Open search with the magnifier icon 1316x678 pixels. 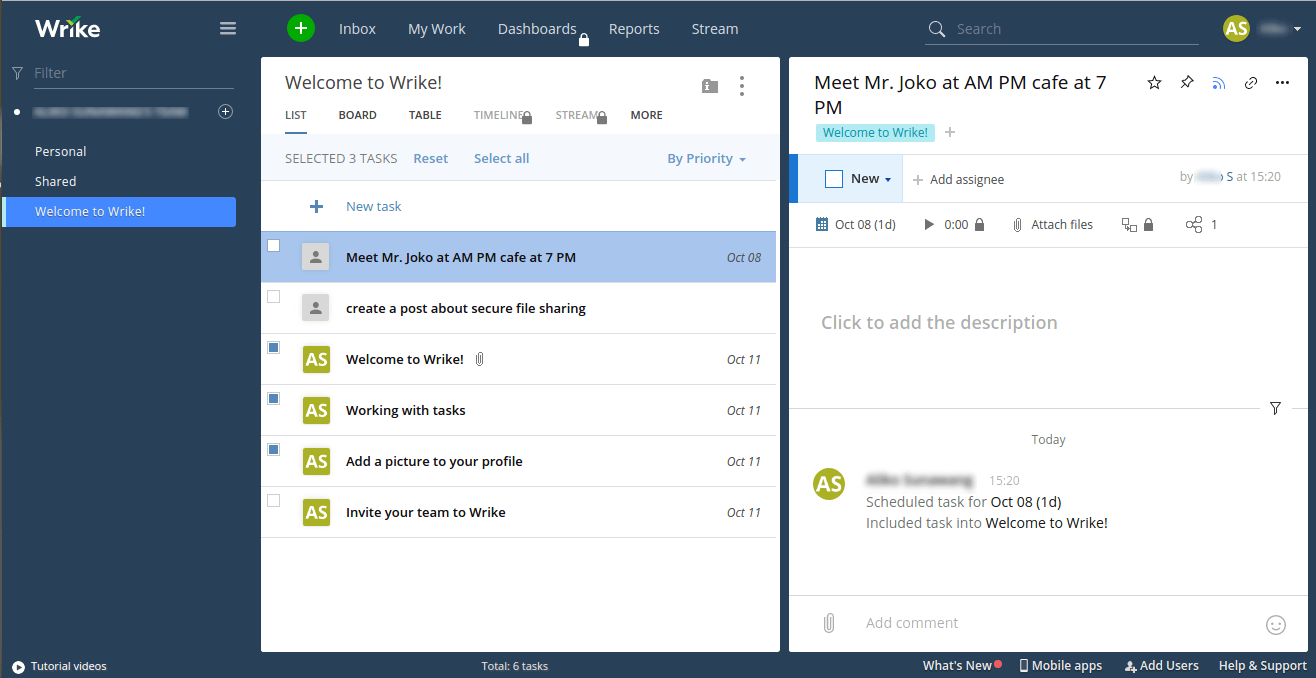(x=936, y=29)
